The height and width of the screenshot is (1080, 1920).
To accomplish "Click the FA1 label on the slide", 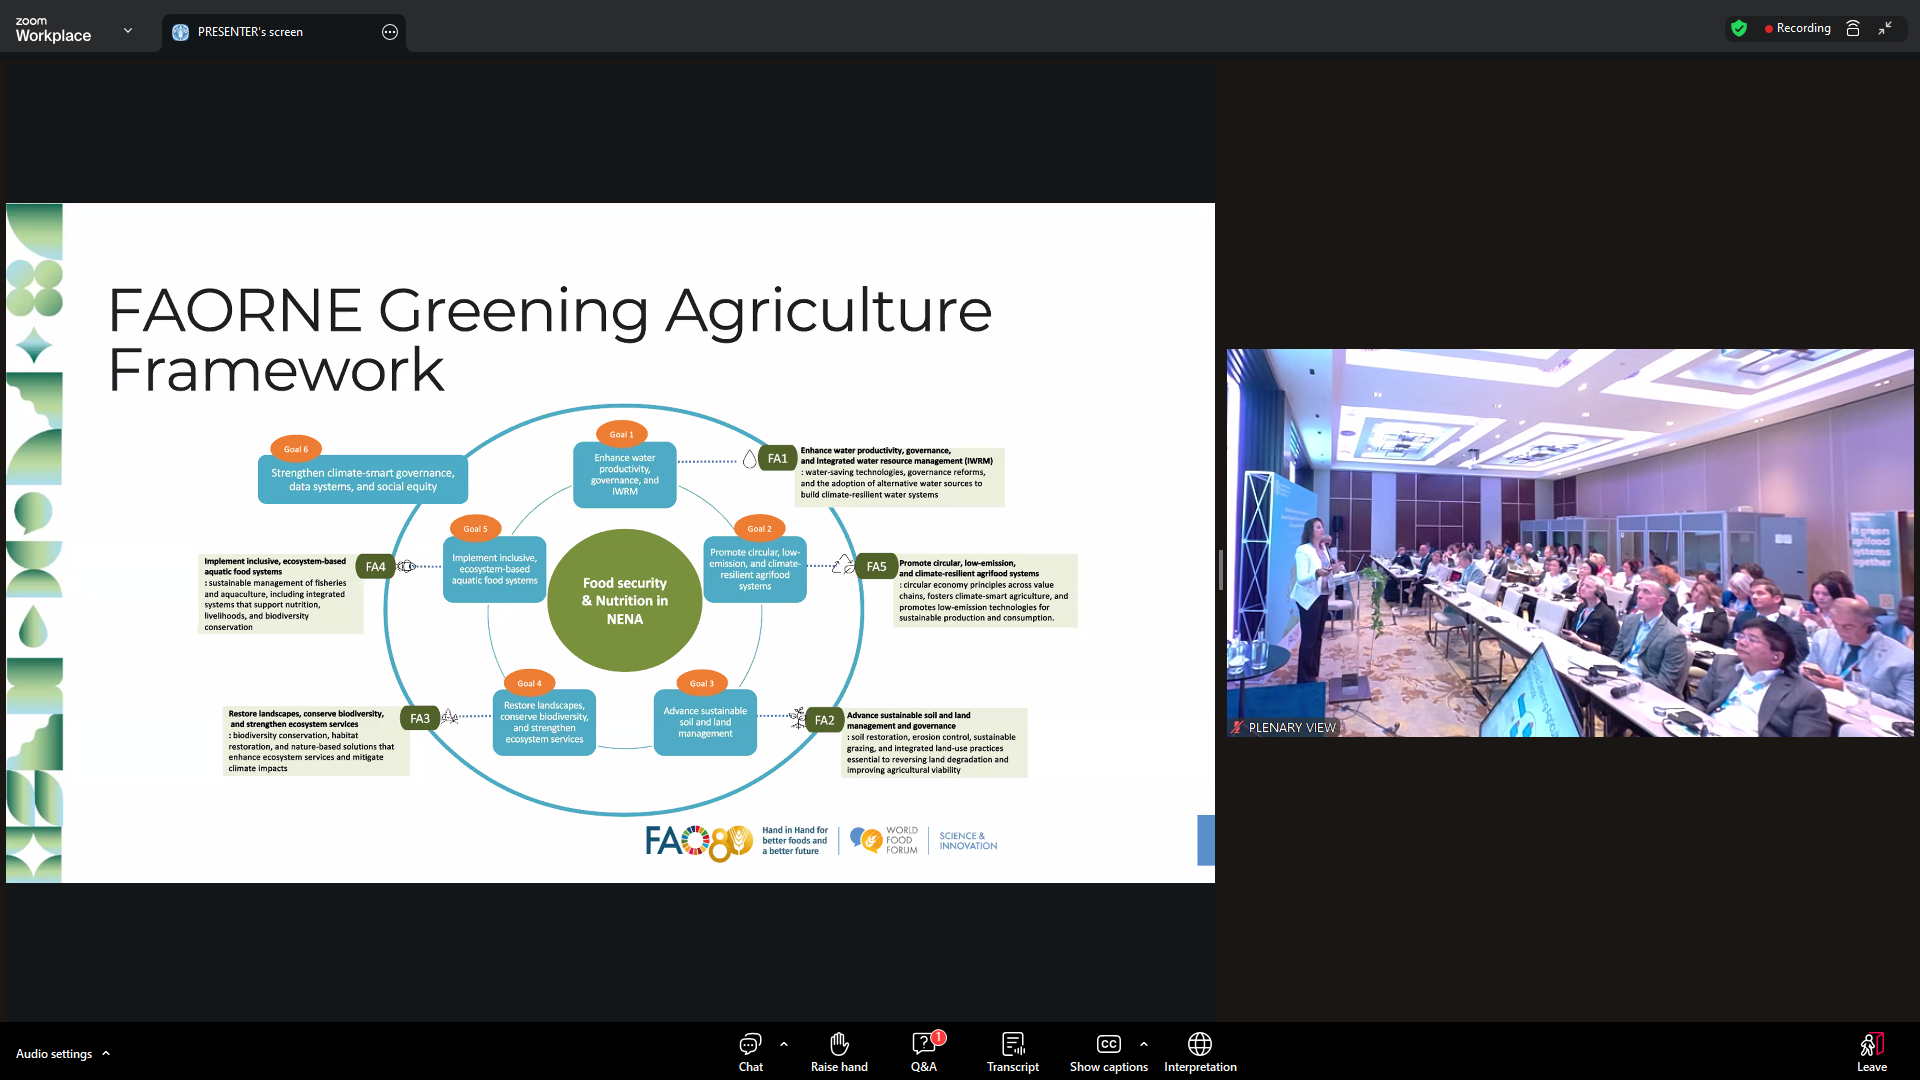I will 777,459.
